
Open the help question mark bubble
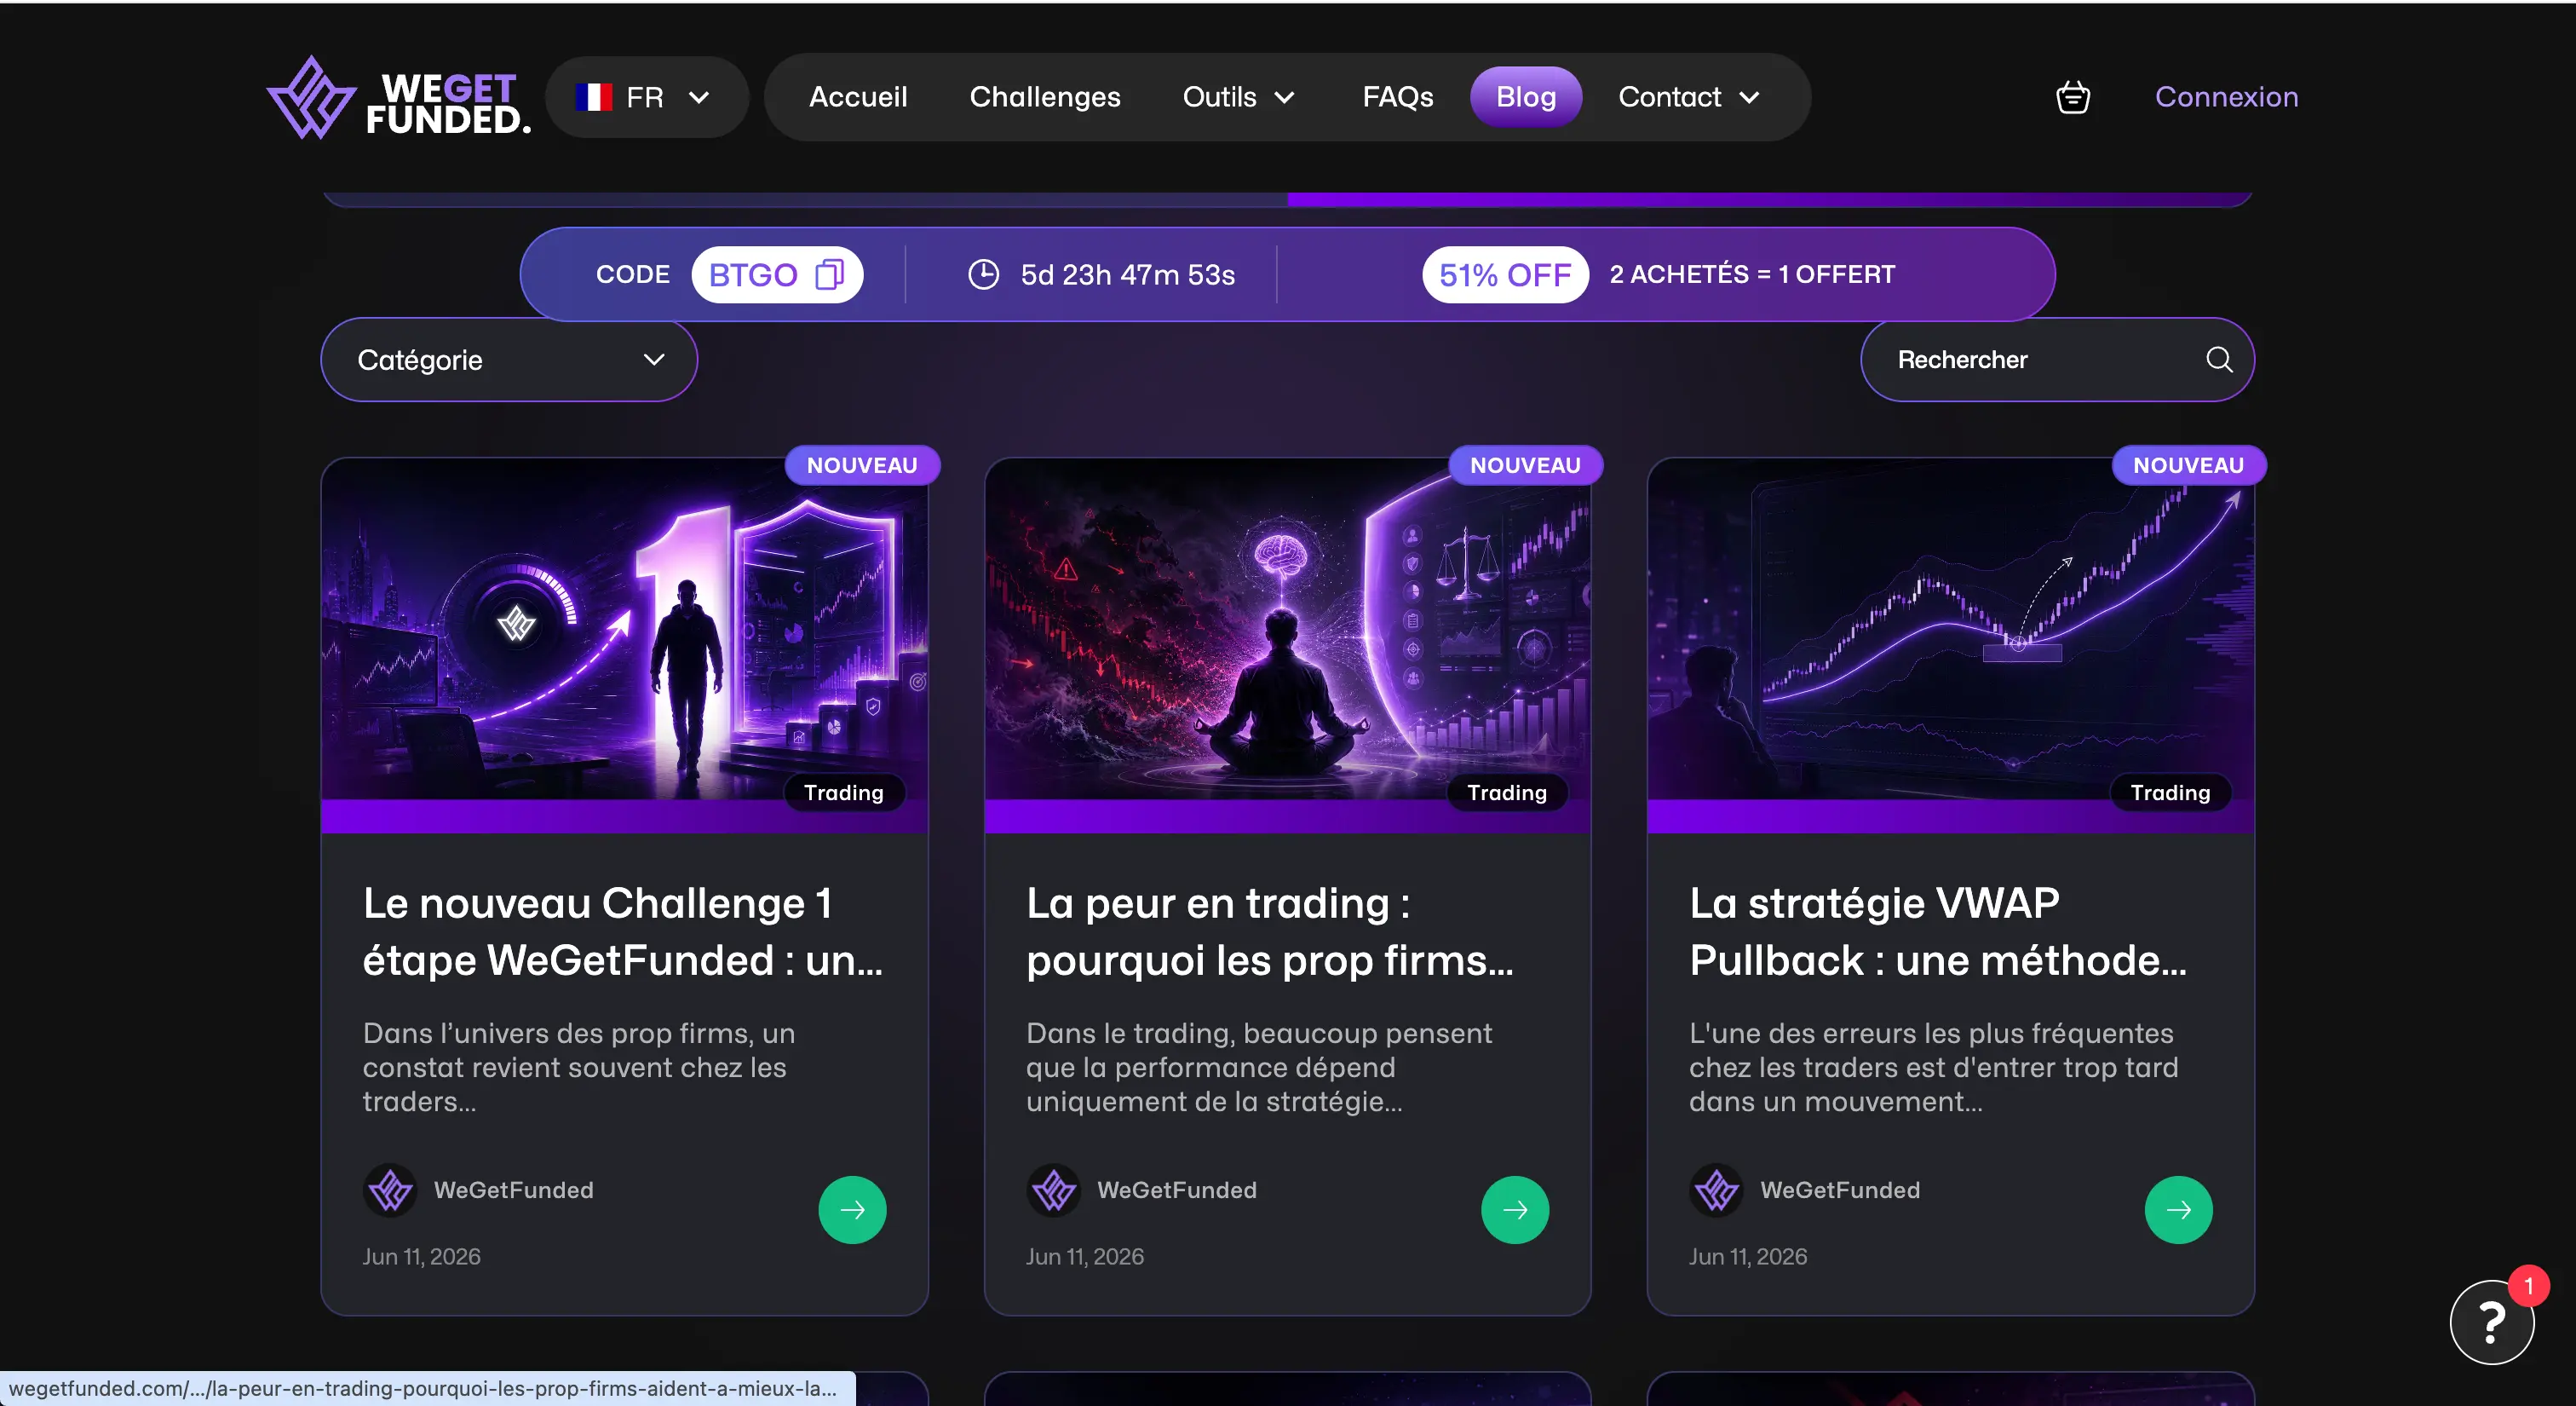(2492, 1322)
